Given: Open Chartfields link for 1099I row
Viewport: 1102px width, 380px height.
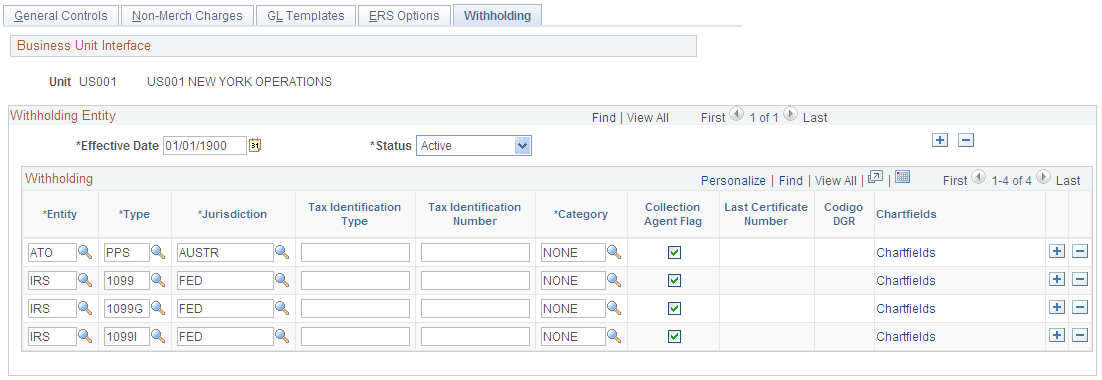Looking at the screenshot, I should pos(906,337).
